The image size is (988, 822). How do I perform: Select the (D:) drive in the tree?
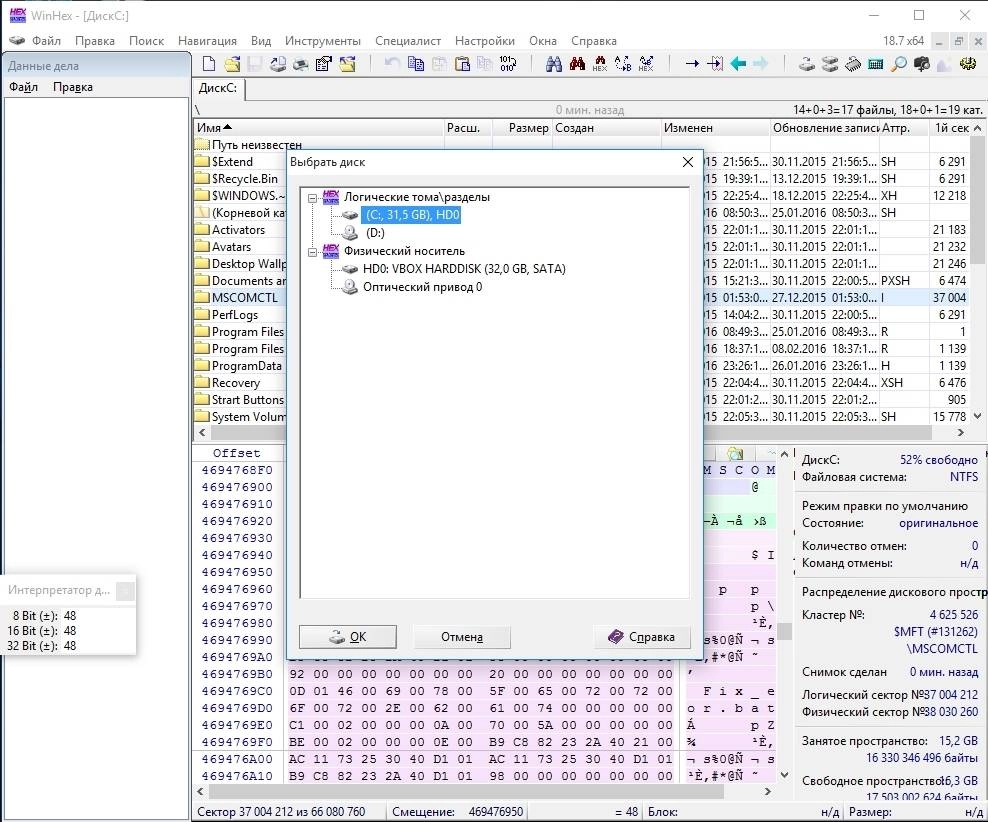click(x=375, y=233)
